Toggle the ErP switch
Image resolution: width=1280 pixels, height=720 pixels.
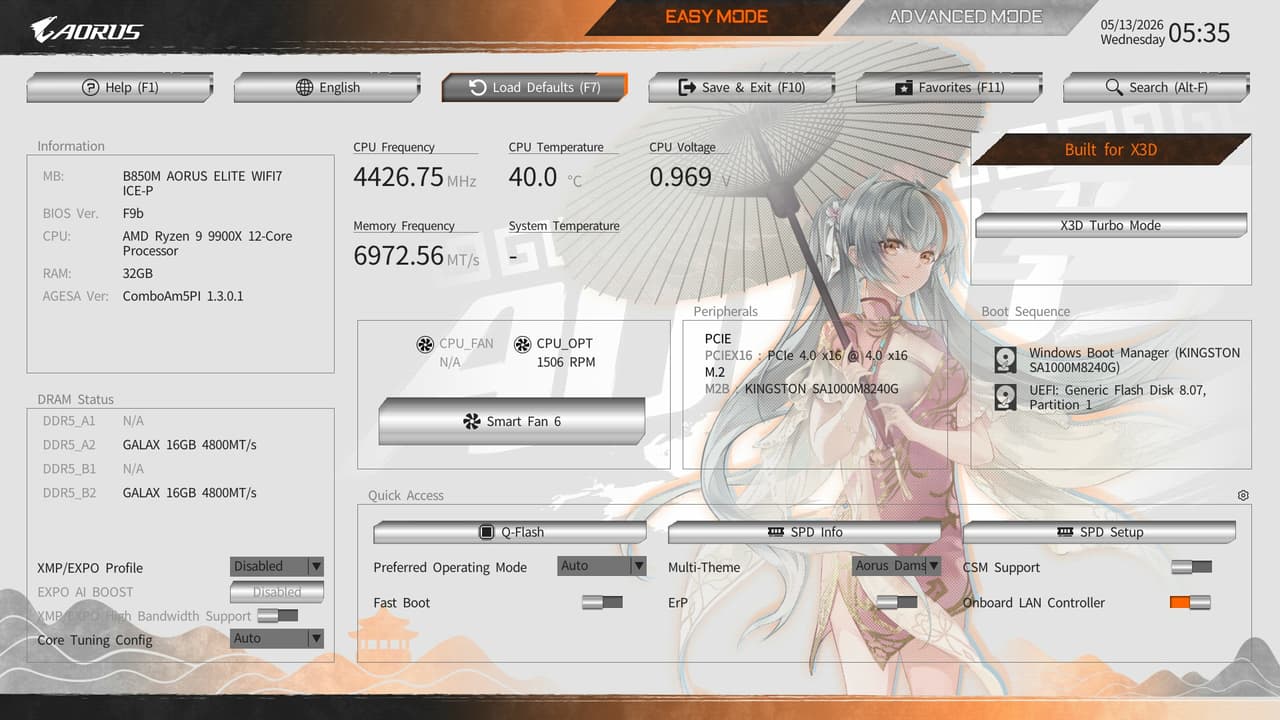(x=897, y=602)
